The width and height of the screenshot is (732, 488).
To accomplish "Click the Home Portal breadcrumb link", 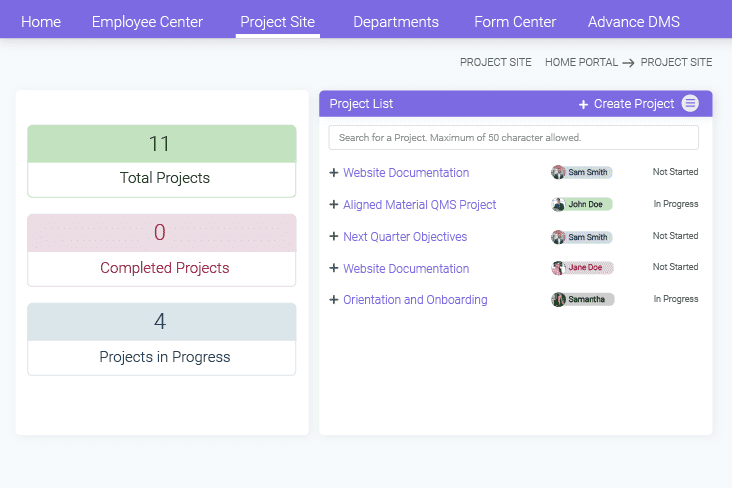I will [x=581, y=62].
